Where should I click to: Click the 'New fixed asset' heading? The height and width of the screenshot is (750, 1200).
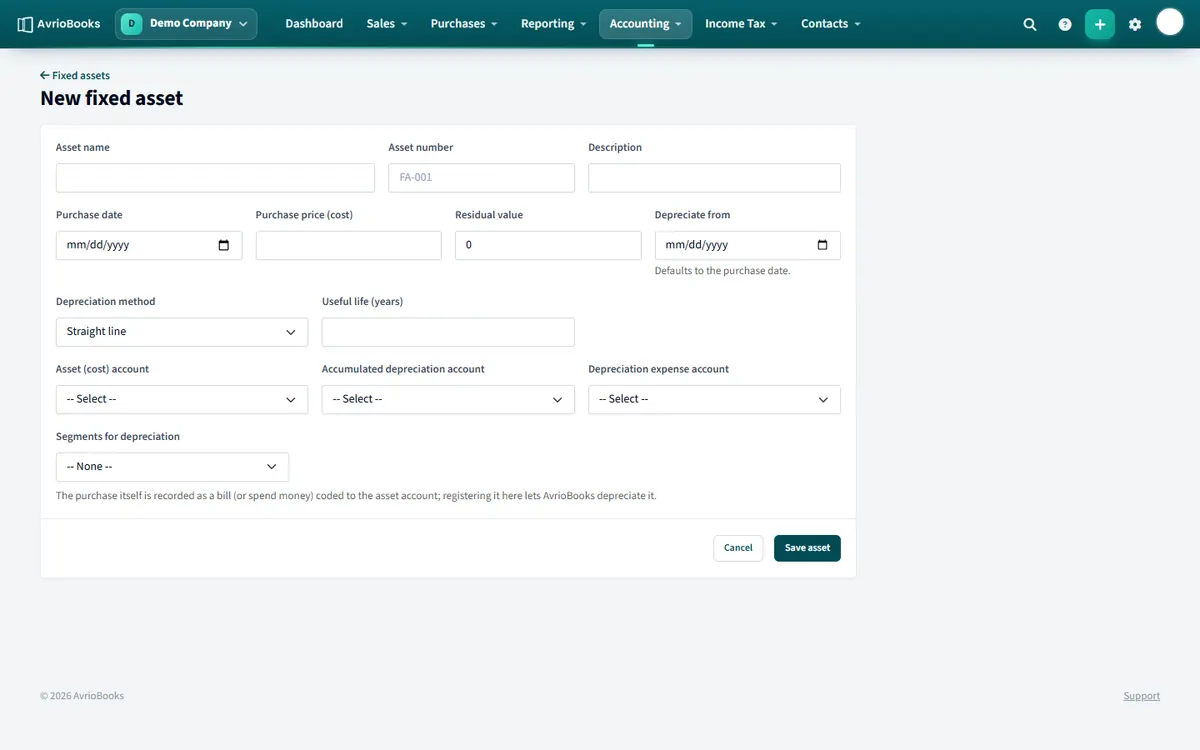[x=112, y=98]
